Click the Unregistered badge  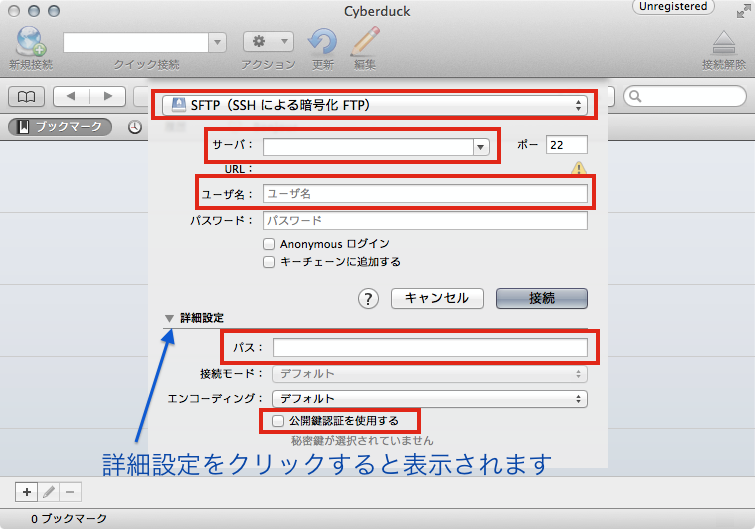pyautogui.click(x=673, y=7)
